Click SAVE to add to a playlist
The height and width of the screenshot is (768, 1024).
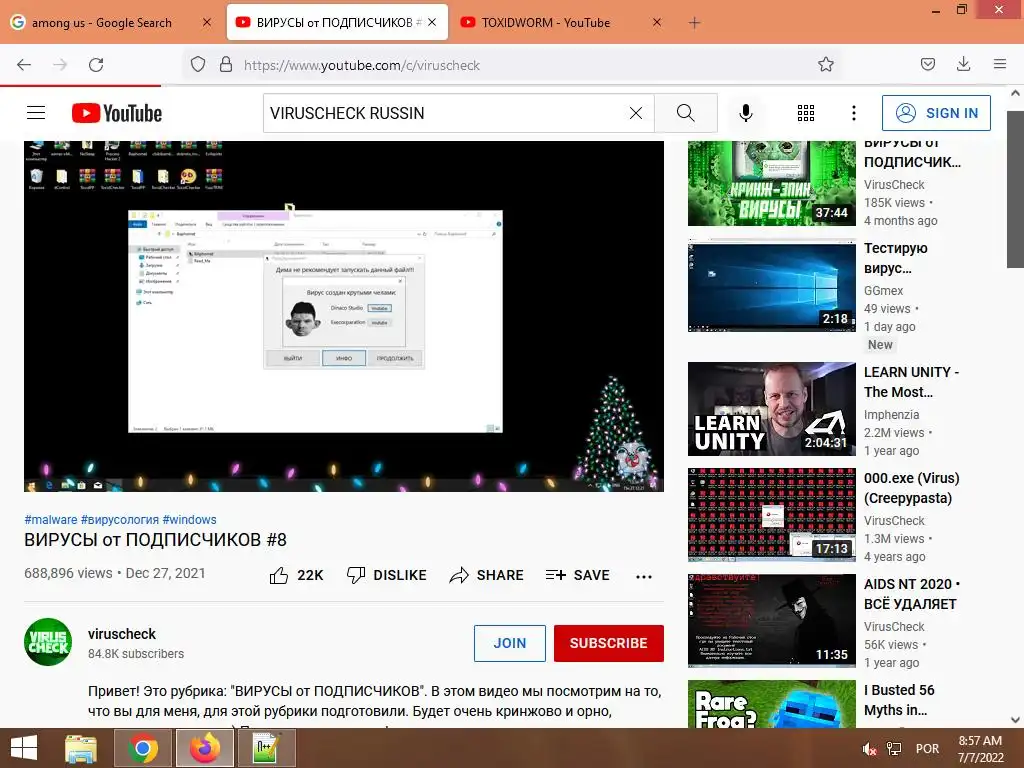click(x=577, y=575)
